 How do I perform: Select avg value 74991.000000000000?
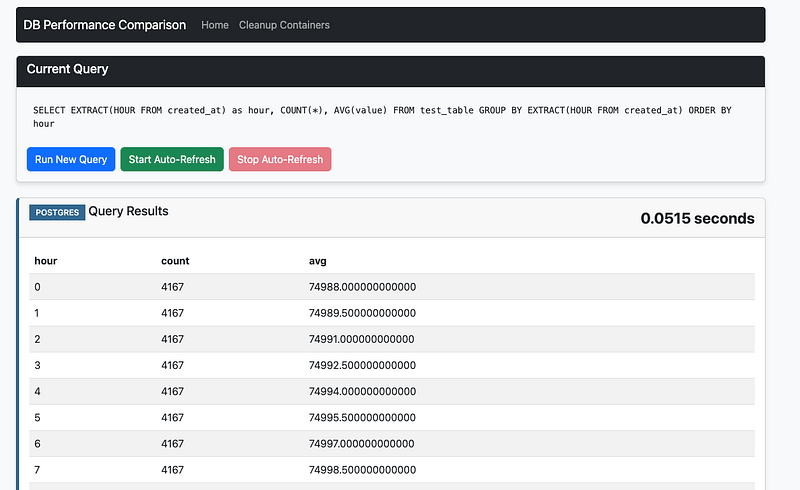tap(362, 339)
